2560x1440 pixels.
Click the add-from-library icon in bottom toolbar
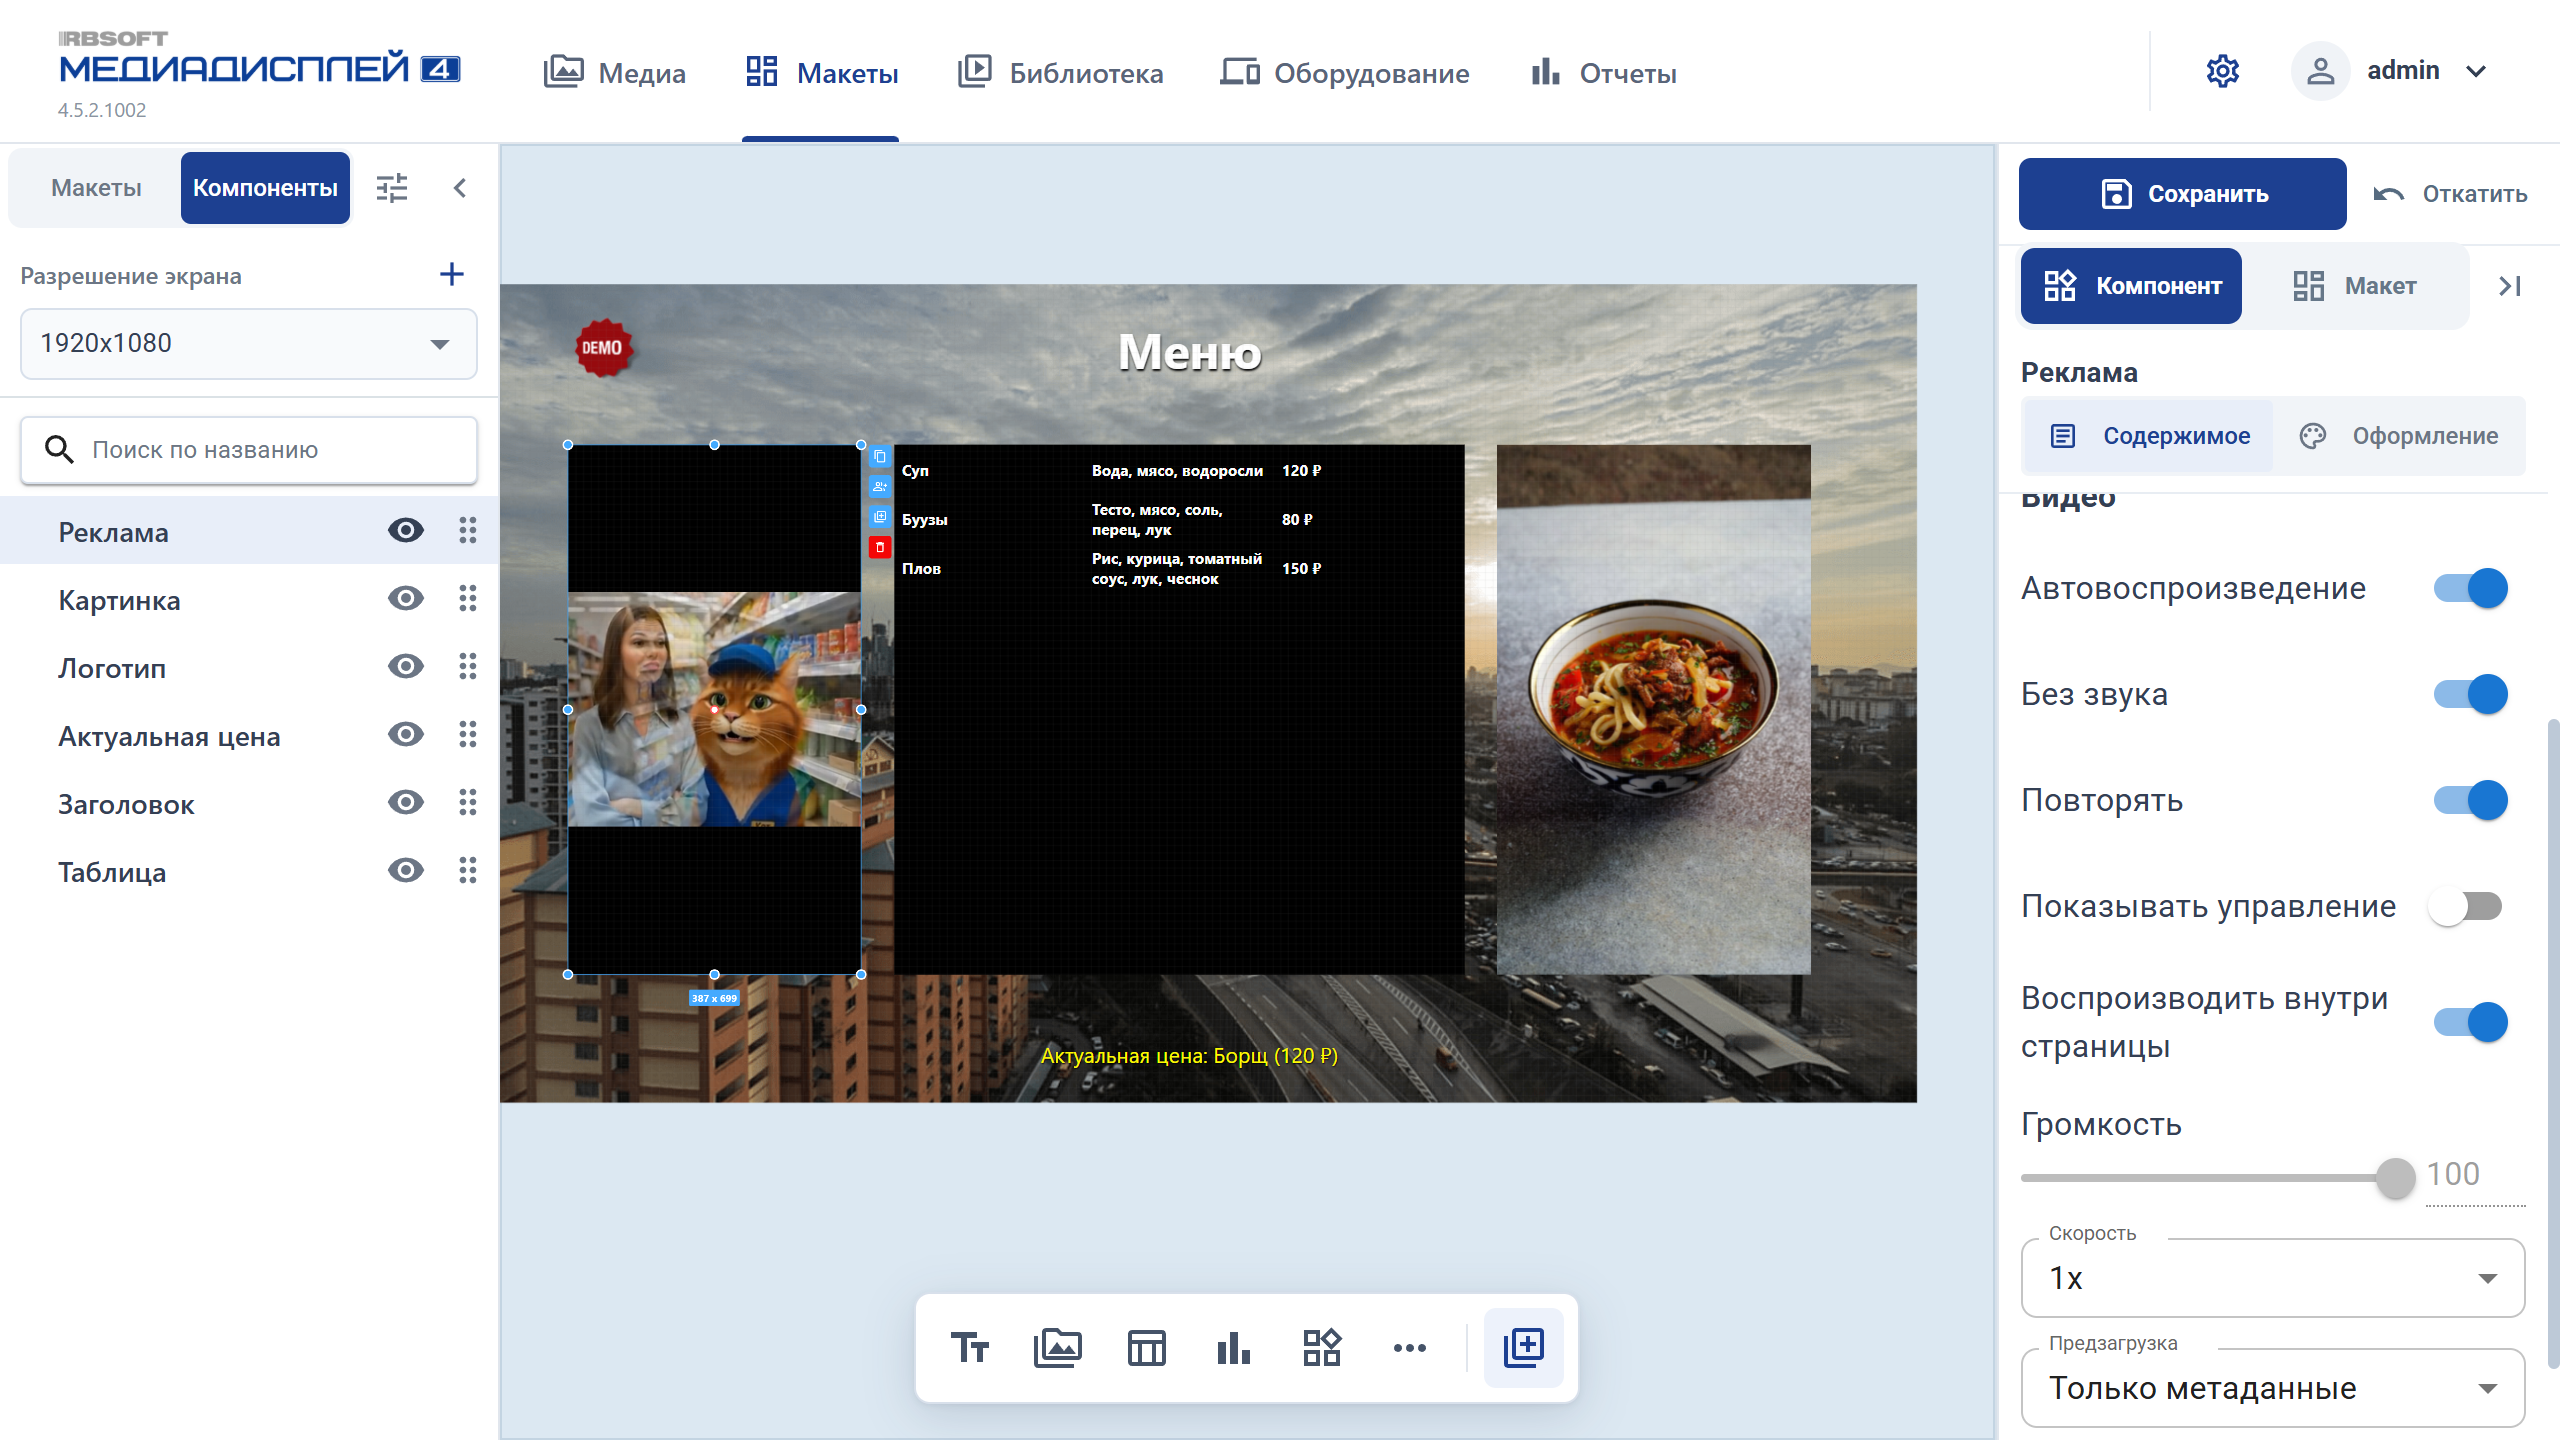(x=1524, y=1347)
